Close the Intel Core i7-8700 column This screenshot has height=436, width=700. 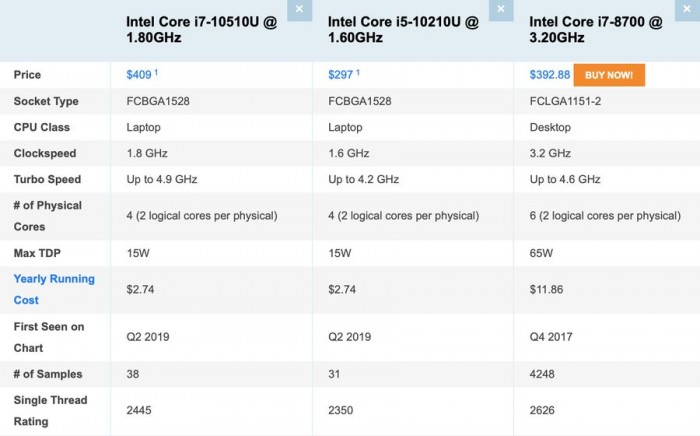tap(689, 10)
